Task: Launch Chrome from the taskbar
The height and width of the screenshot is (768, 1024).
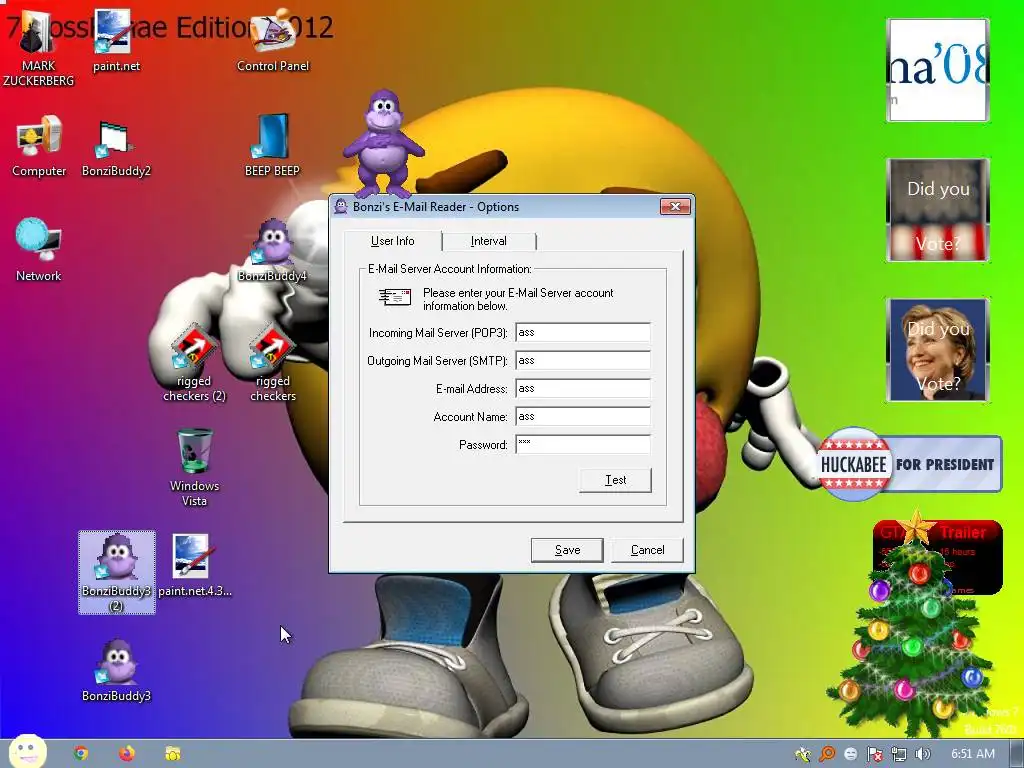Action: [x=81, y=754]
